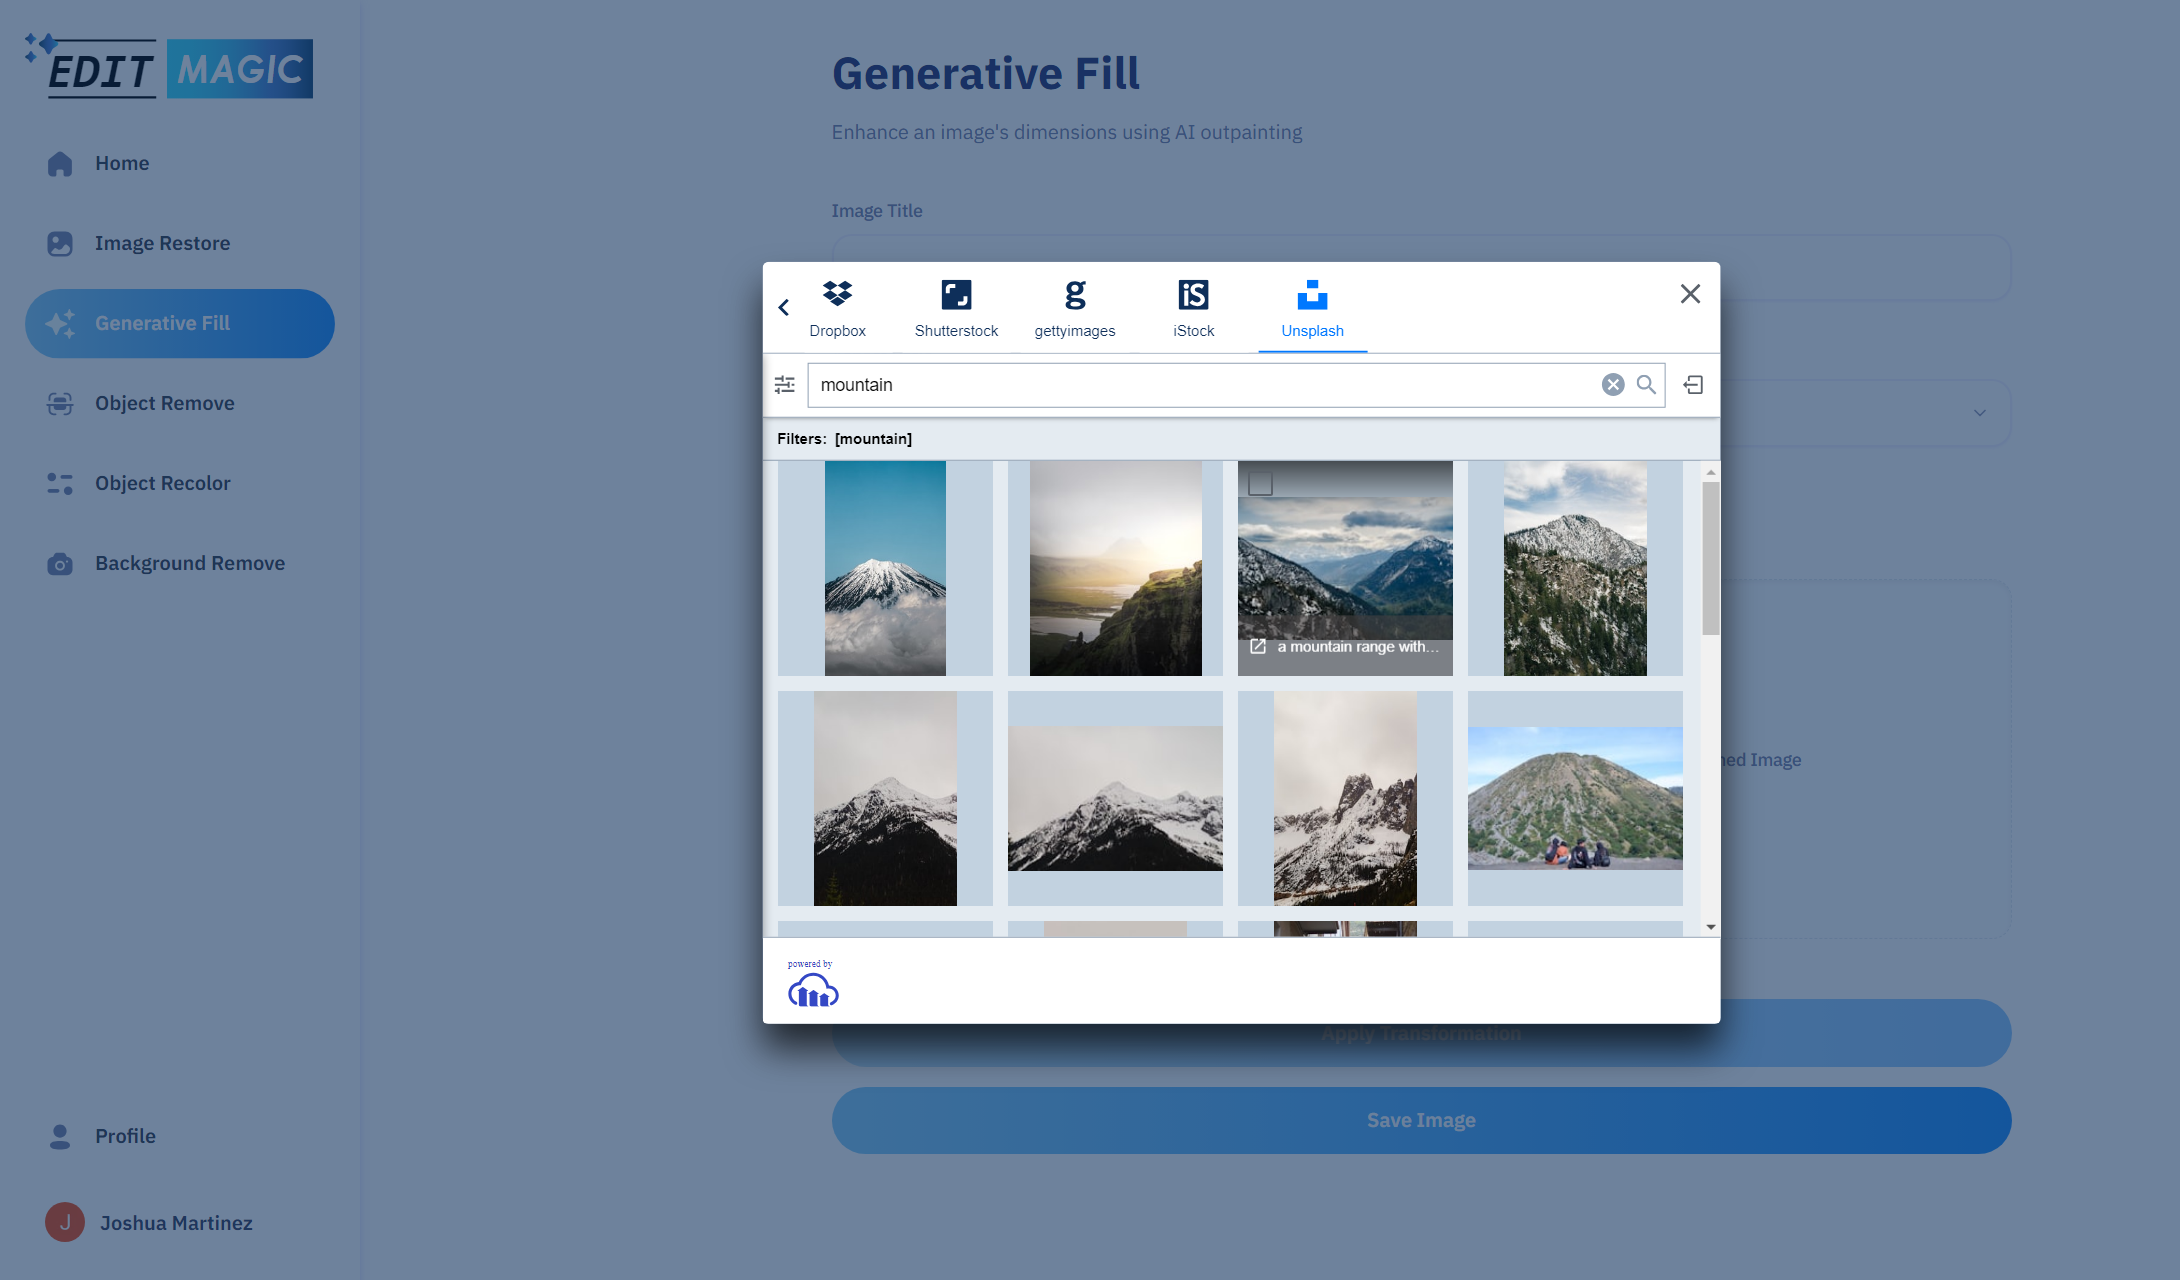
Task: Open the search filters sliders icon
Action: 785,385
